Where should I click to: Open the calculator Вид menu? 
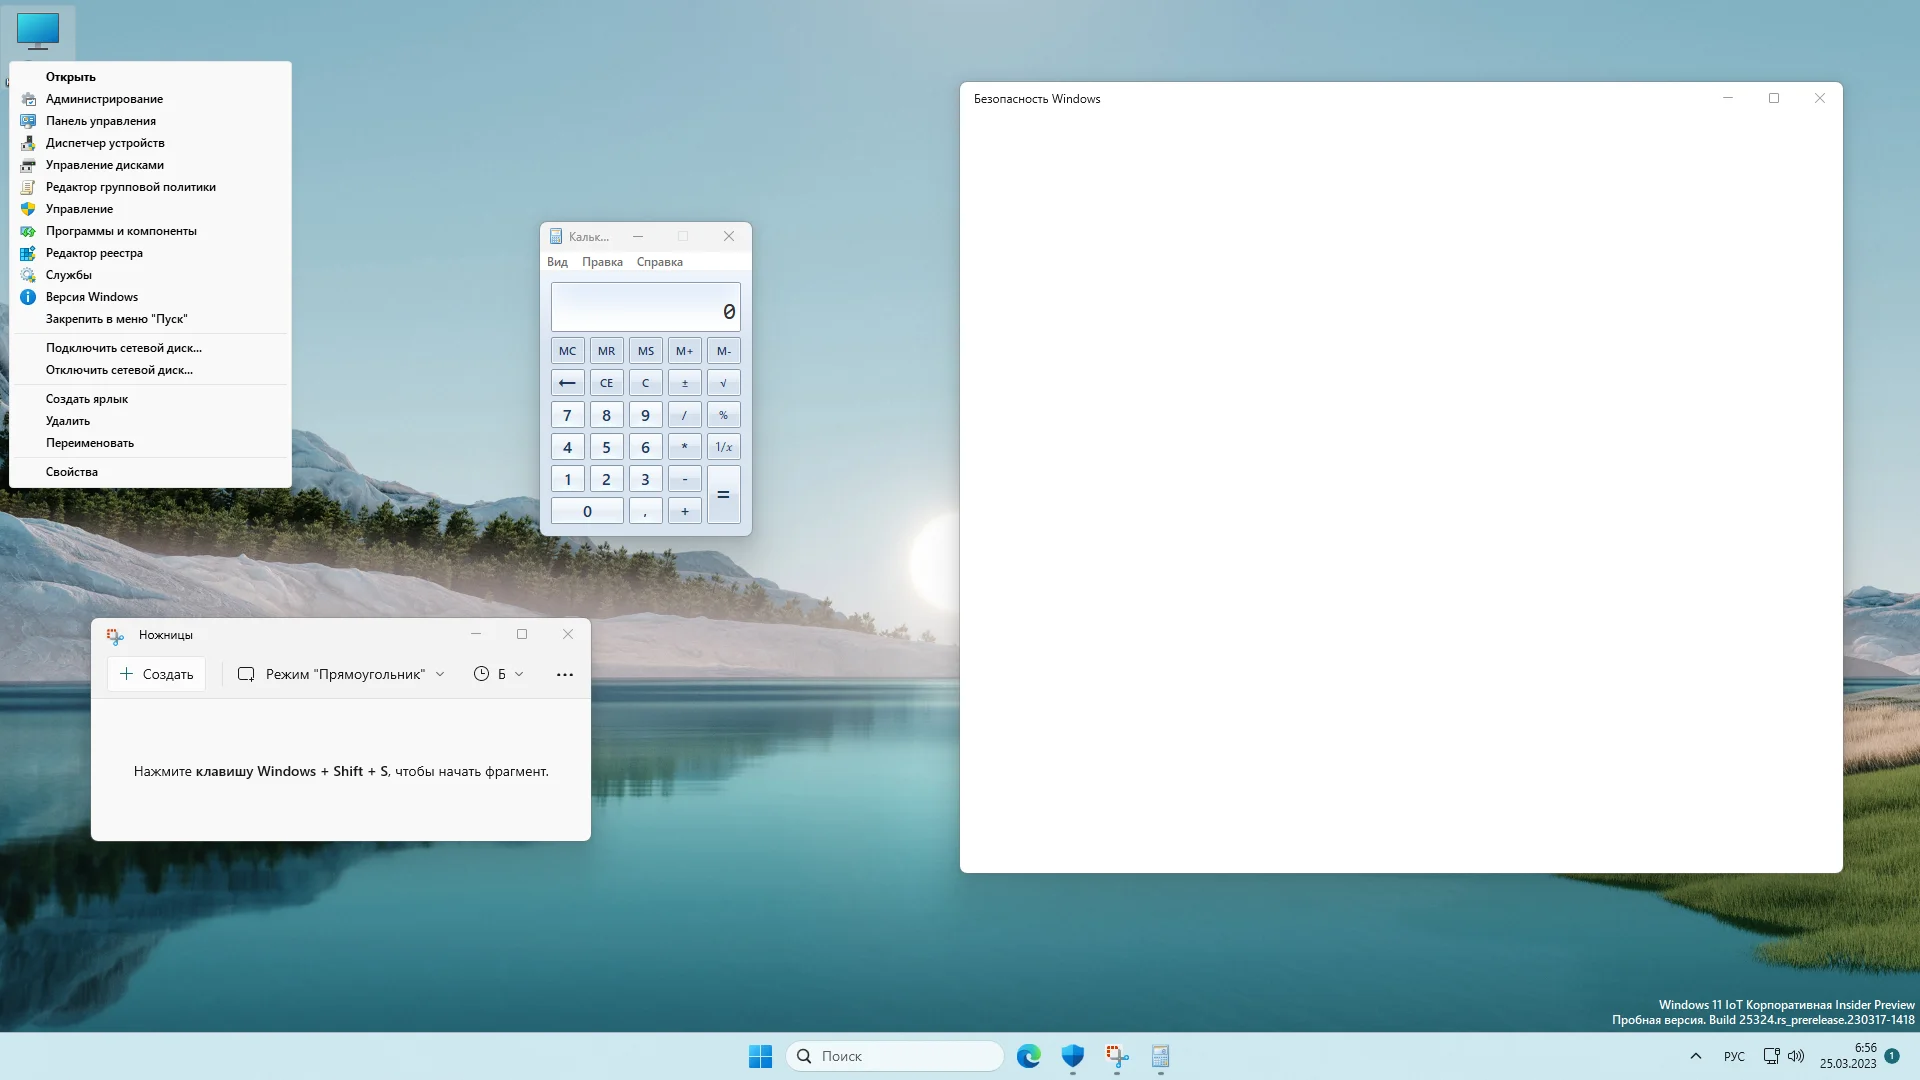click(557, 262)
